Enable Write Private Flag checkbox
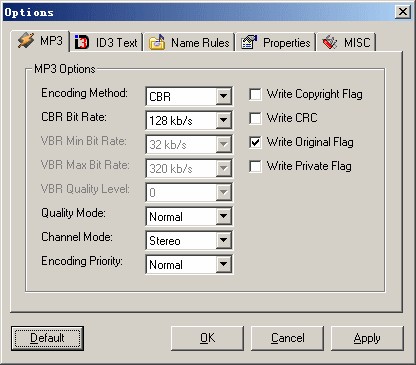Viewport: 416px width, 365px height. (x=255, y=166)
